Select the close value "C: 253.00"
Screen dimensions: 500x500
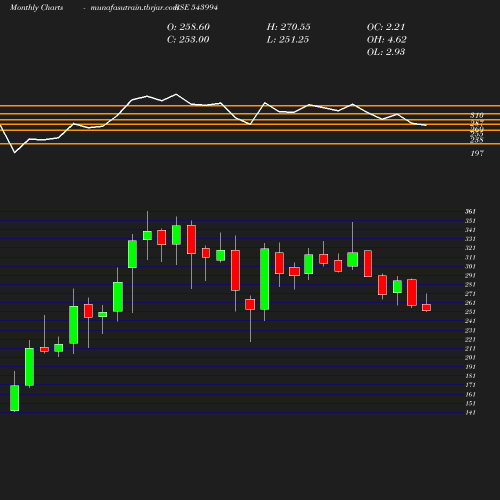pos(188,40)
